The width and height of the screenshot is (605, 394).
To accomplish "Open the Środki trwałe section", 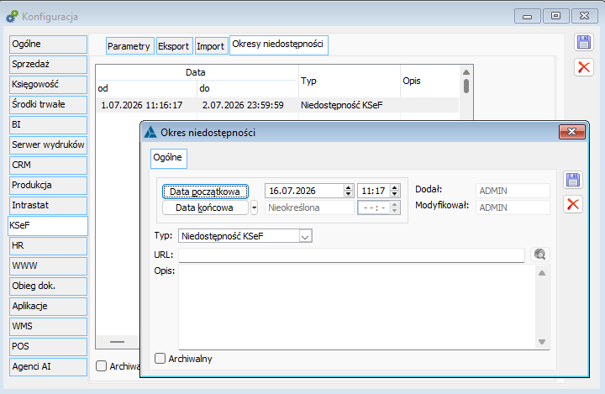I will coord(48,104).
